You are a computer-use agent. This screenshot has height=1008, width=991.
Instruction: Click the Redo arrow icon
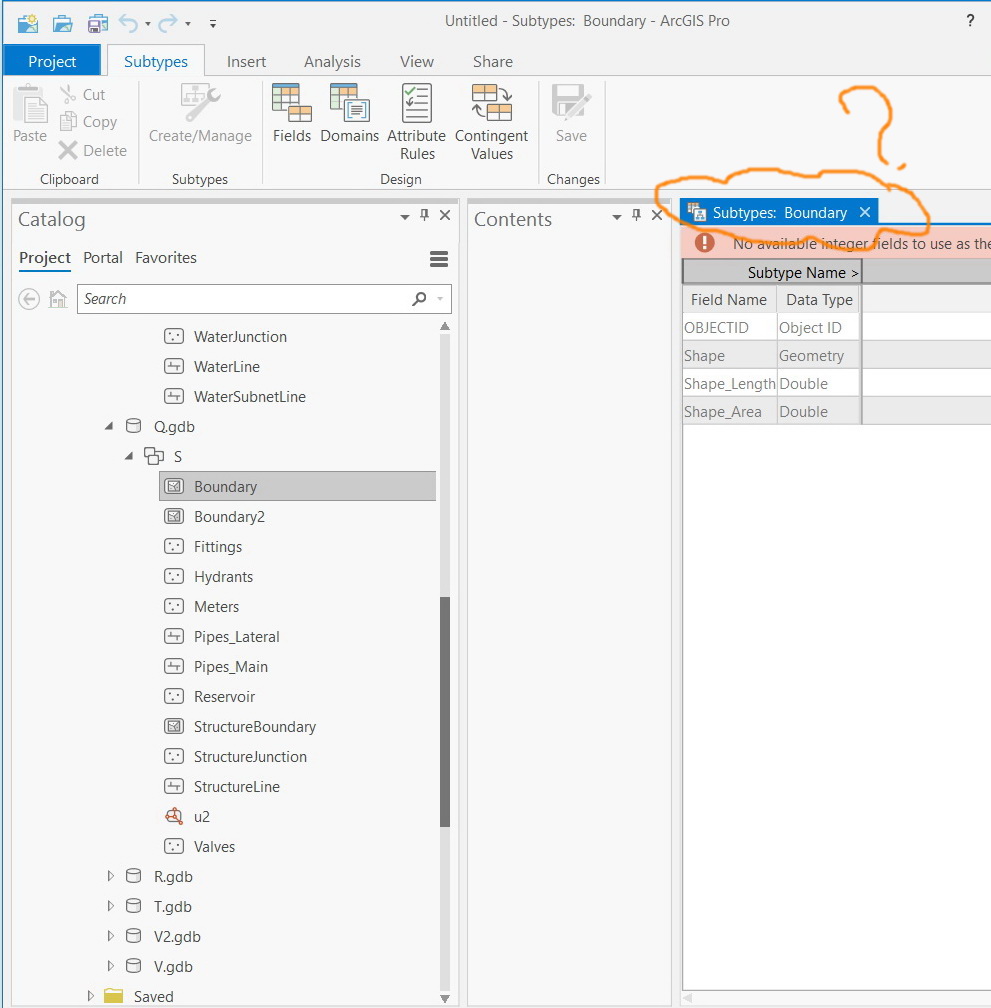point(168,23)
